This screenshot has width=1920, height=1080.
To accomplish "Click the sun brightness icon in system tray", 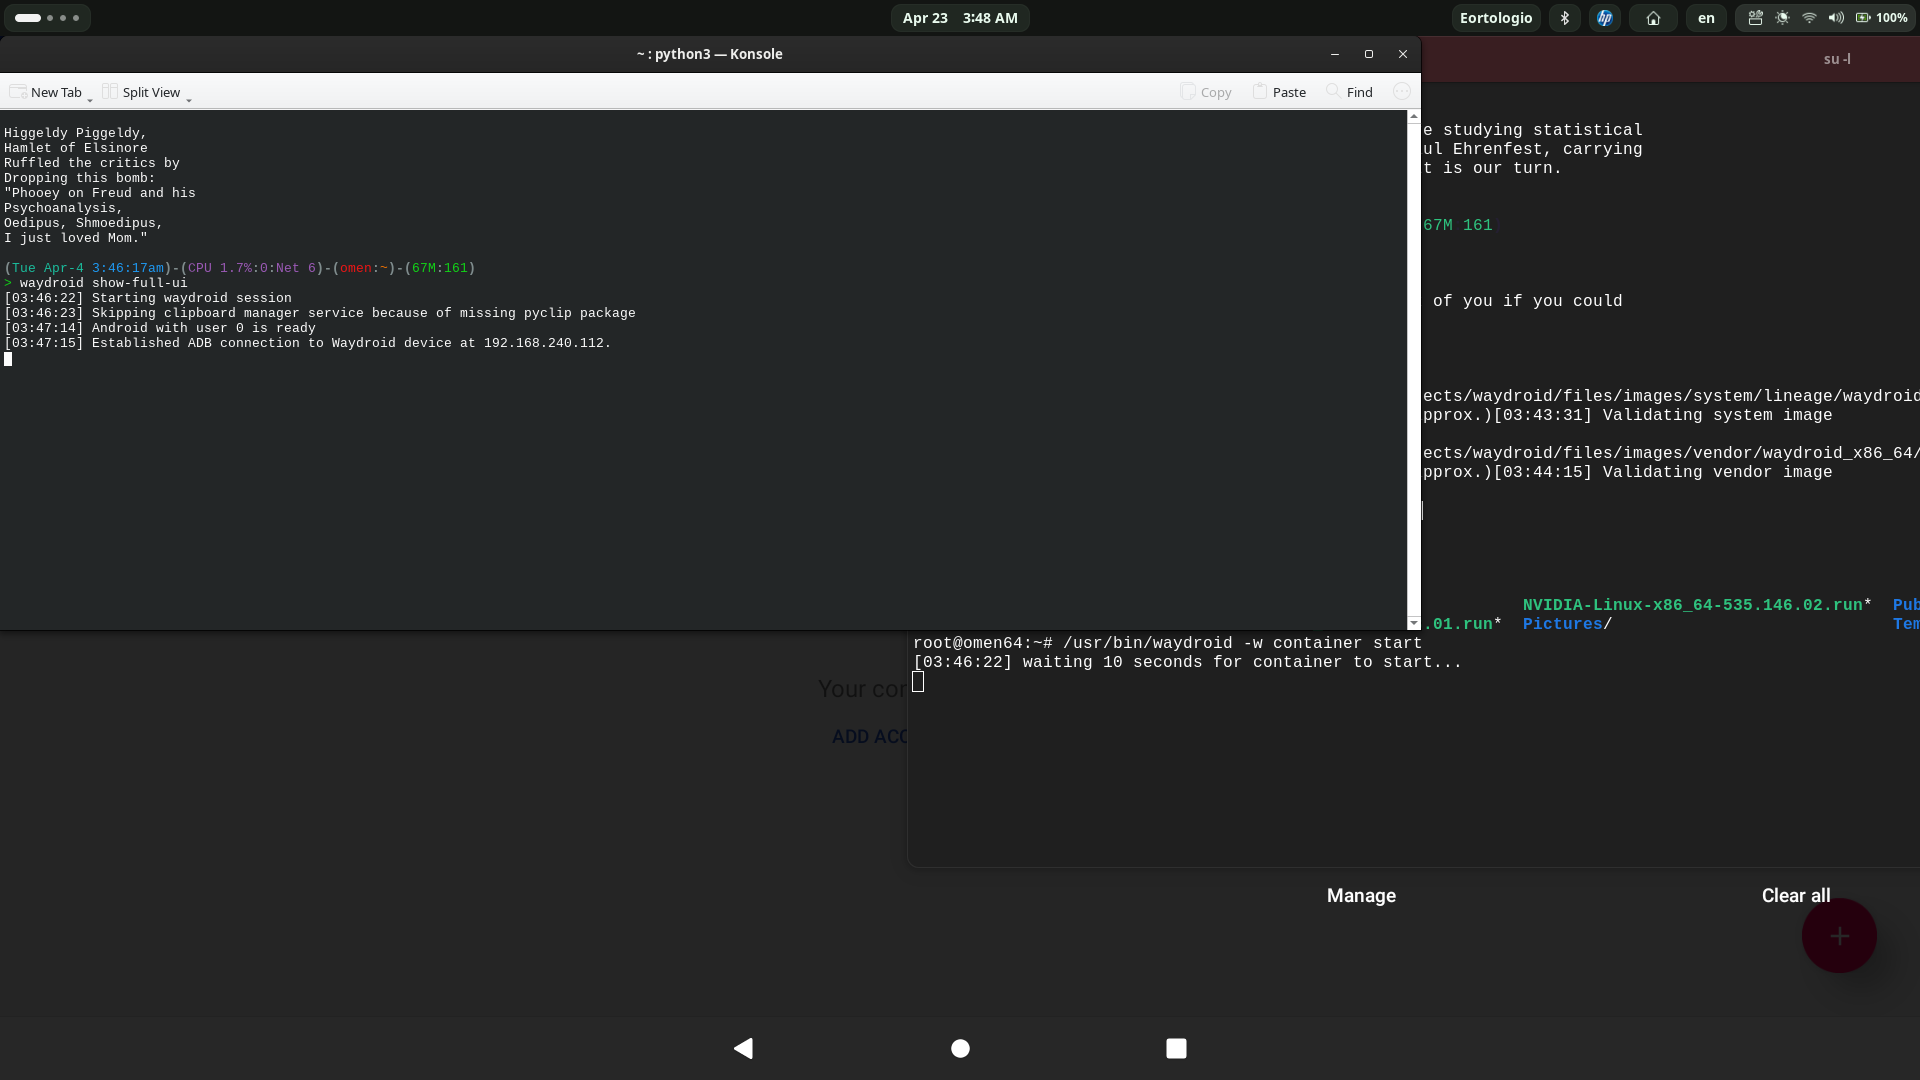I will (x=1782, y=18).
